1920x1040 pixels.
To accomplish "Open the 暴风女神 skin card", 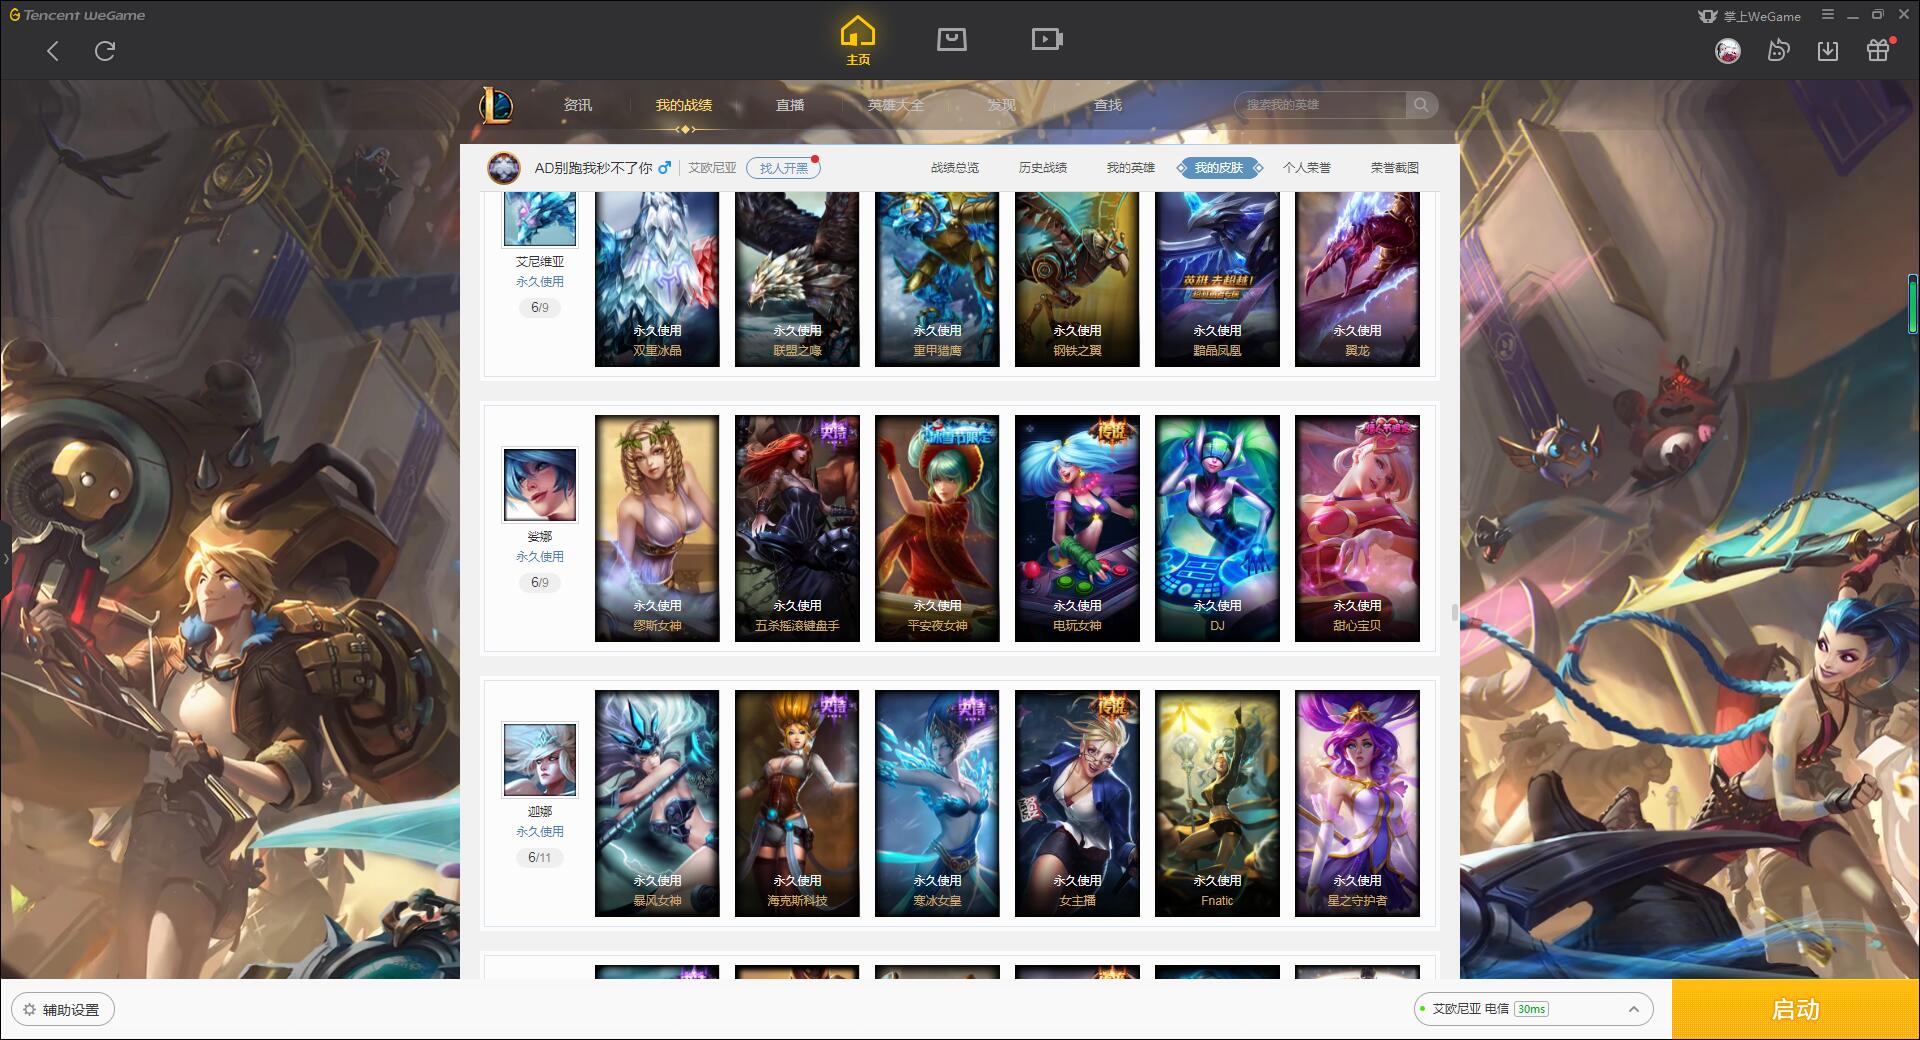I will [657, 803].
